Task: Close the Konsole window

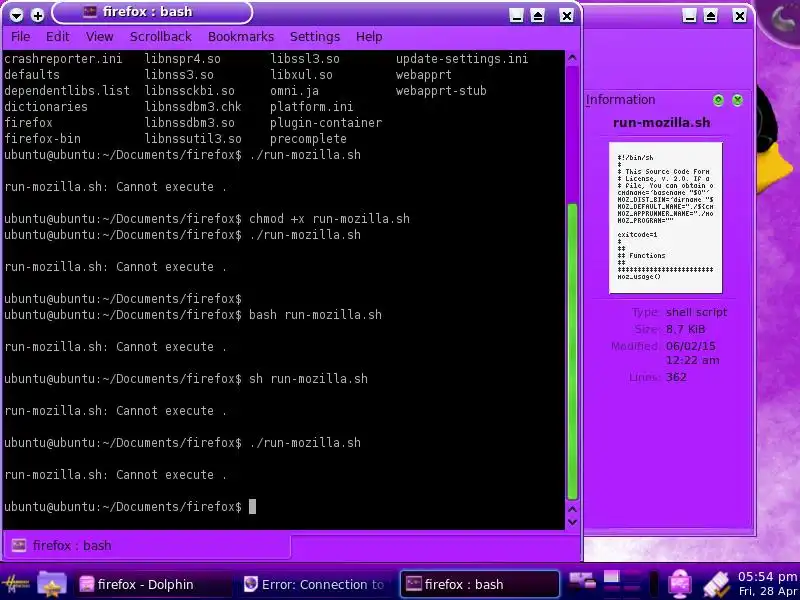Action: pyautogui.click(x=566, y=15)
